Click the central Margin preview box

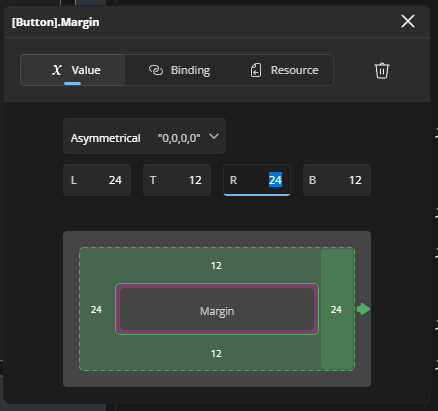[217, 309]
